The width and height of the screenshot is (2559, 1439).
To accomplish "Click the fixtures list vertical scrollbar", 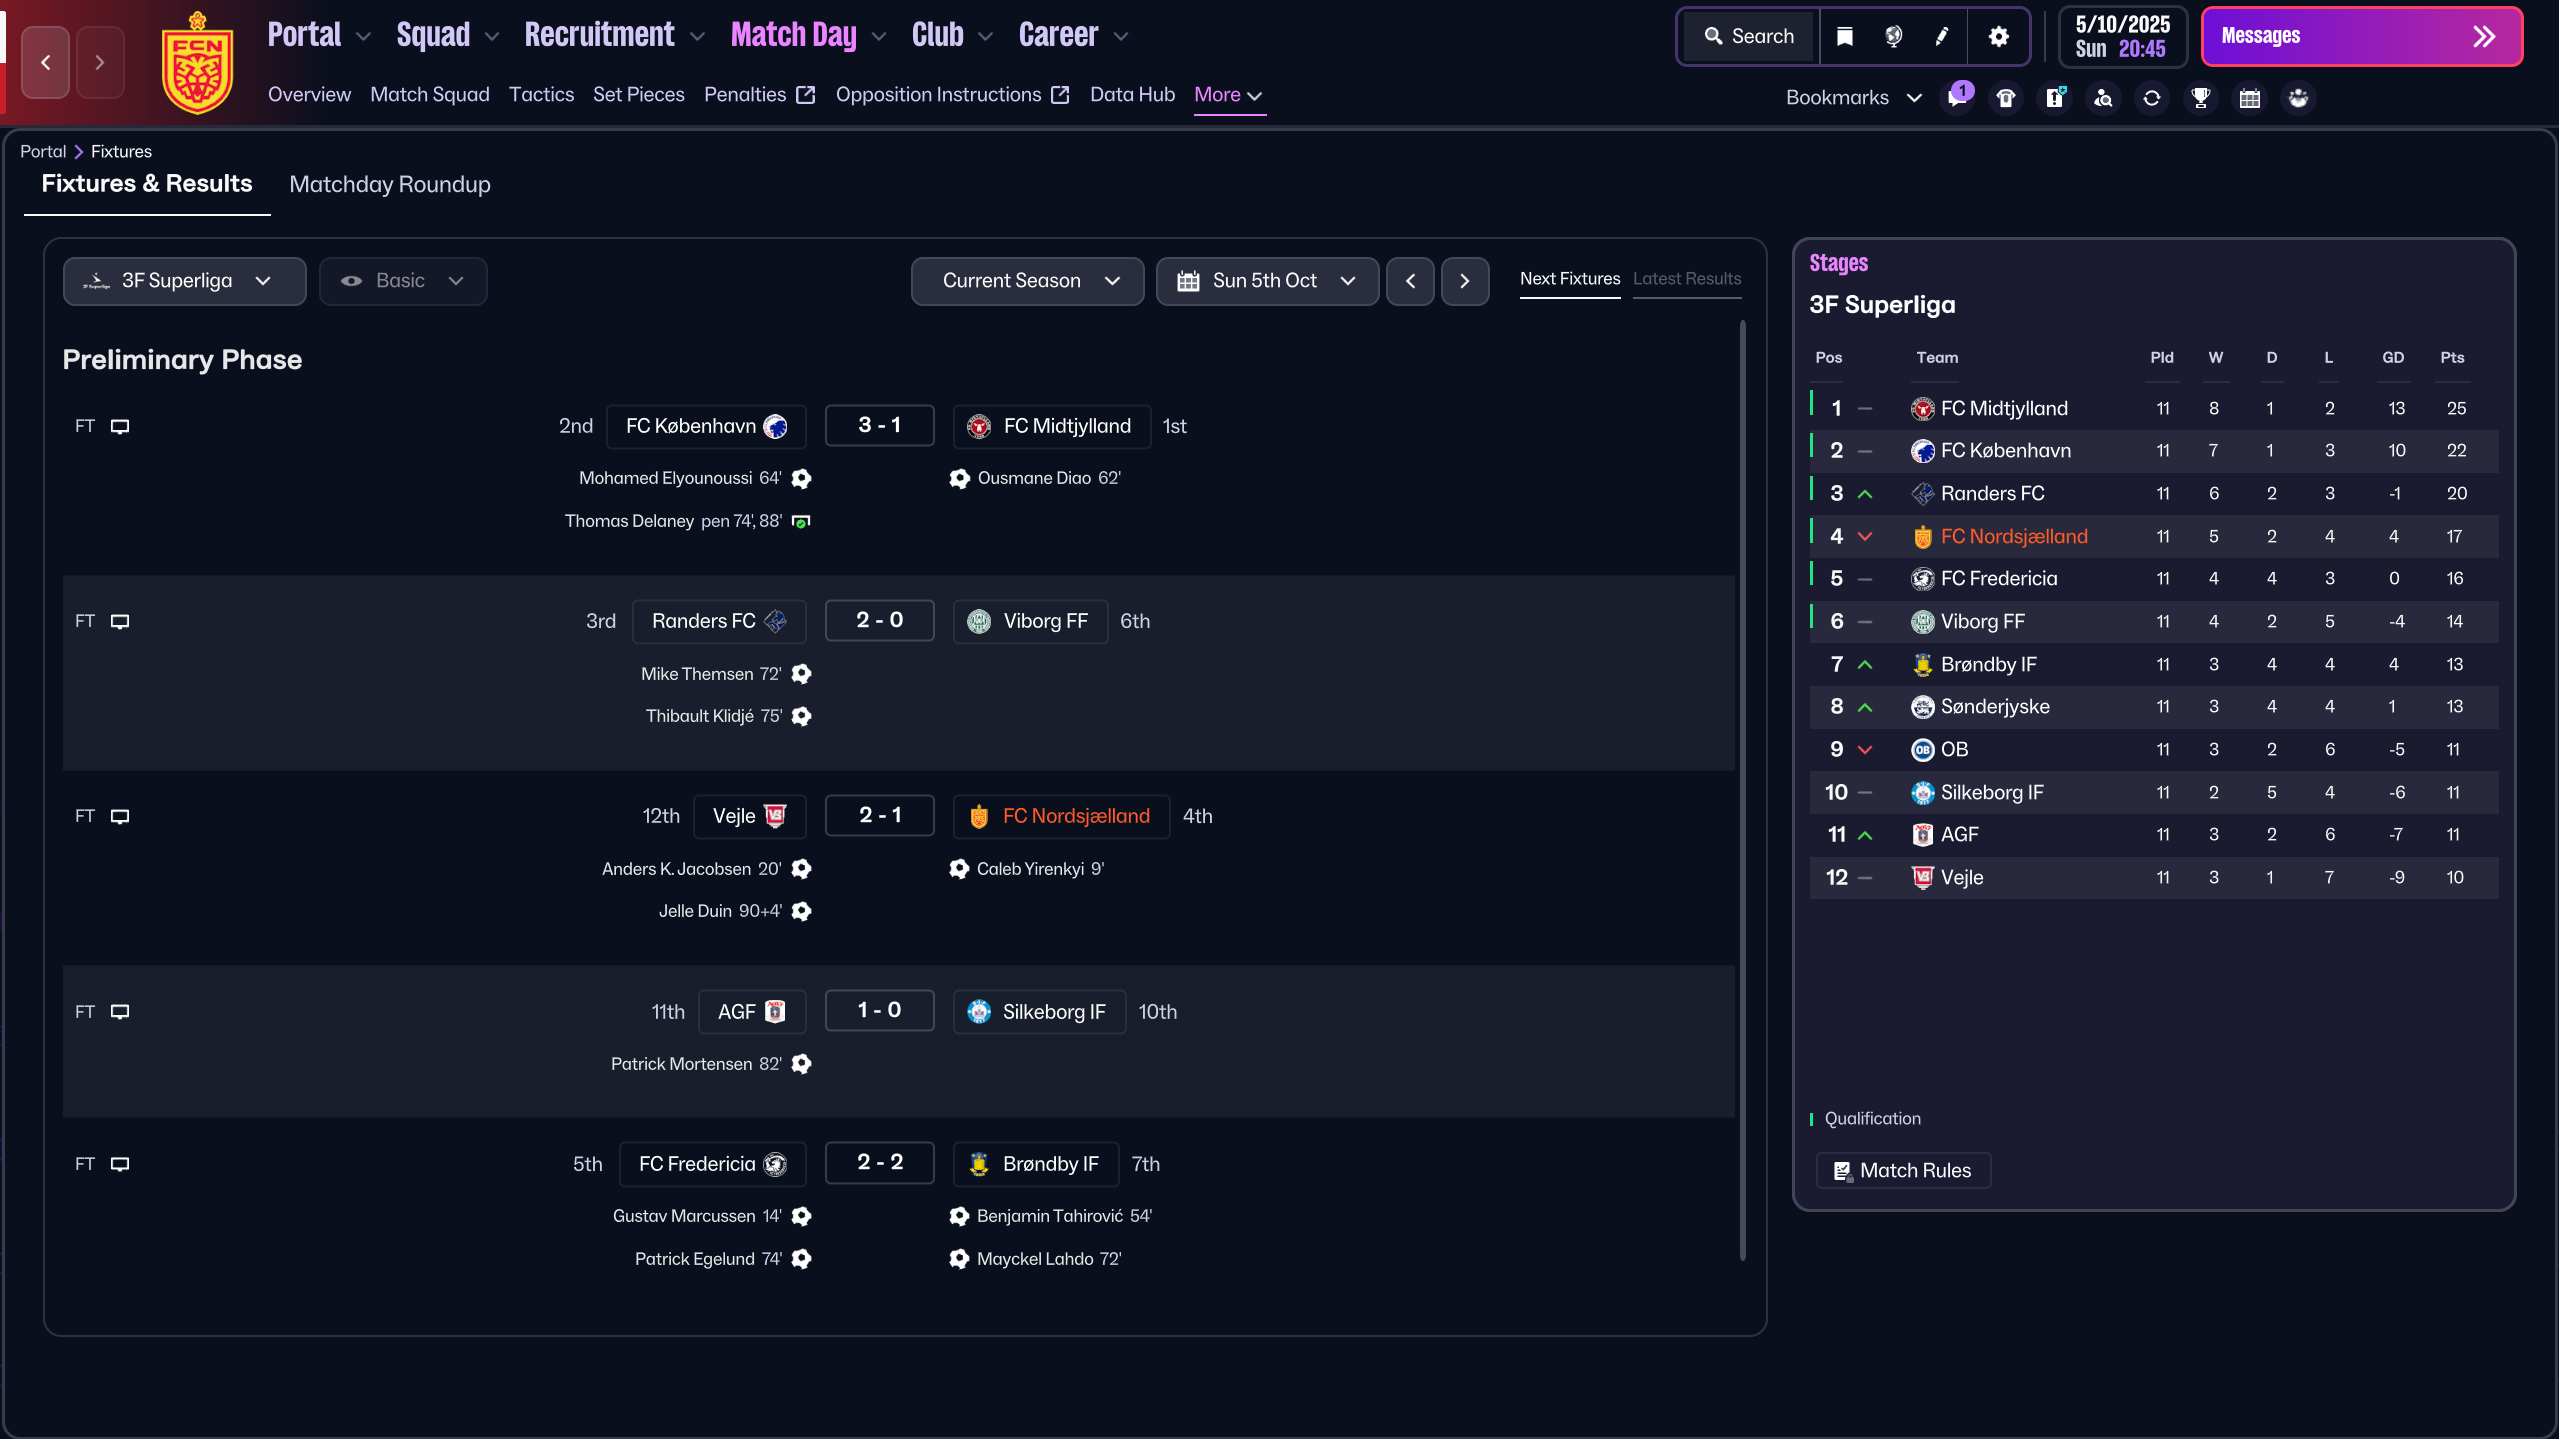I will point(1742,790).
